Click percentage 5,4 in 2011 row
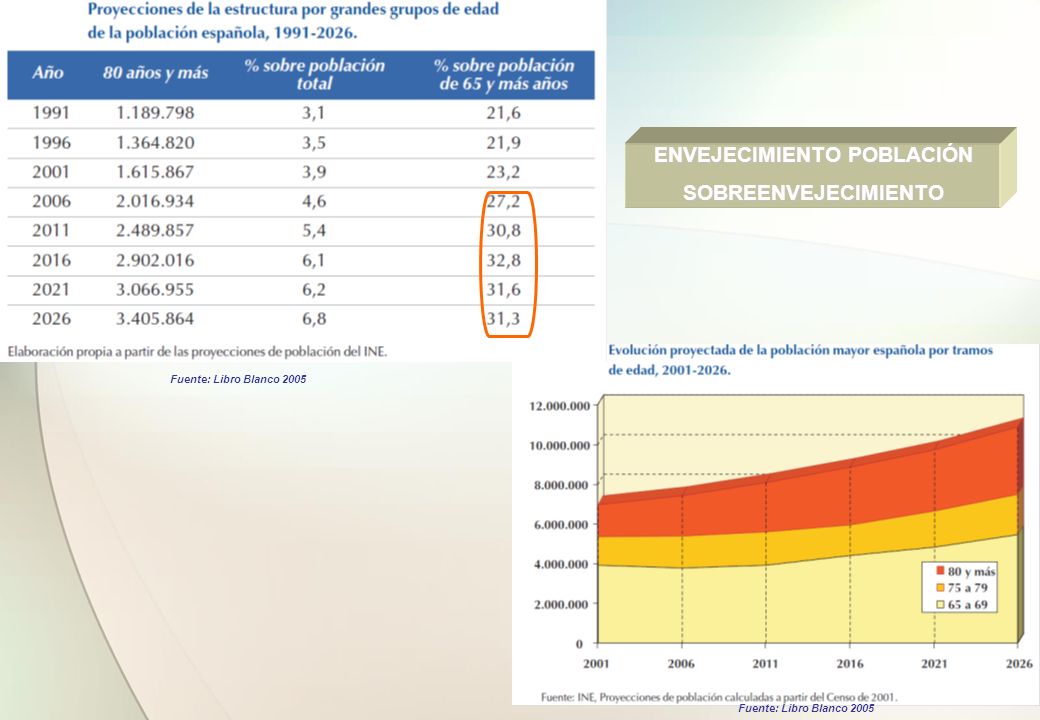 click(x=314, y=230)
